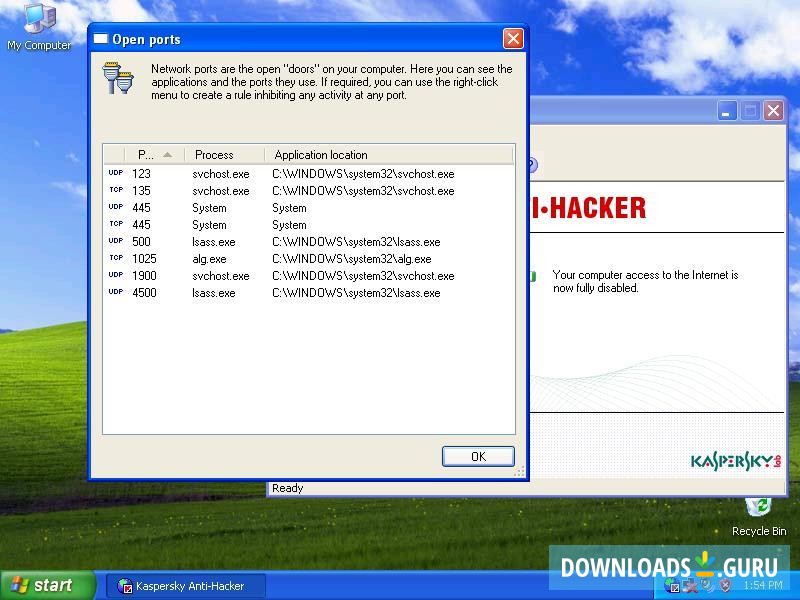This screenshot has height=600, width=800.
Task: Minimize the Kaspersky Anti-Hacker window
Action: (x=727, y=110)
